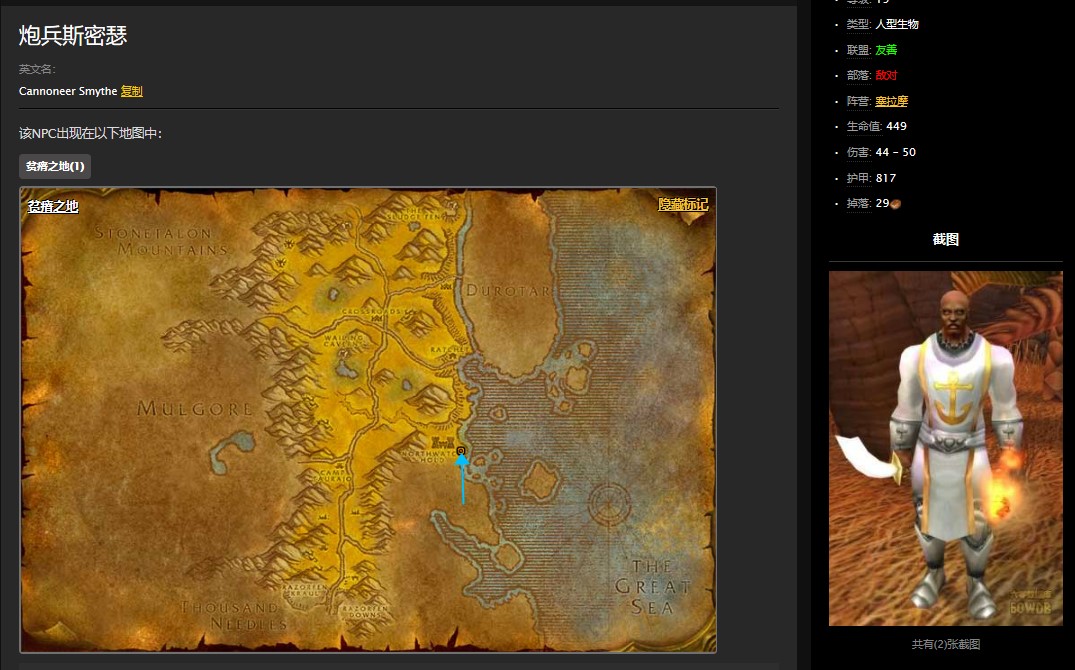Click the NPC location marker on the map
Image resolution: width=1075 pixels, height=670 pixels.
click(x=461, y=452)
